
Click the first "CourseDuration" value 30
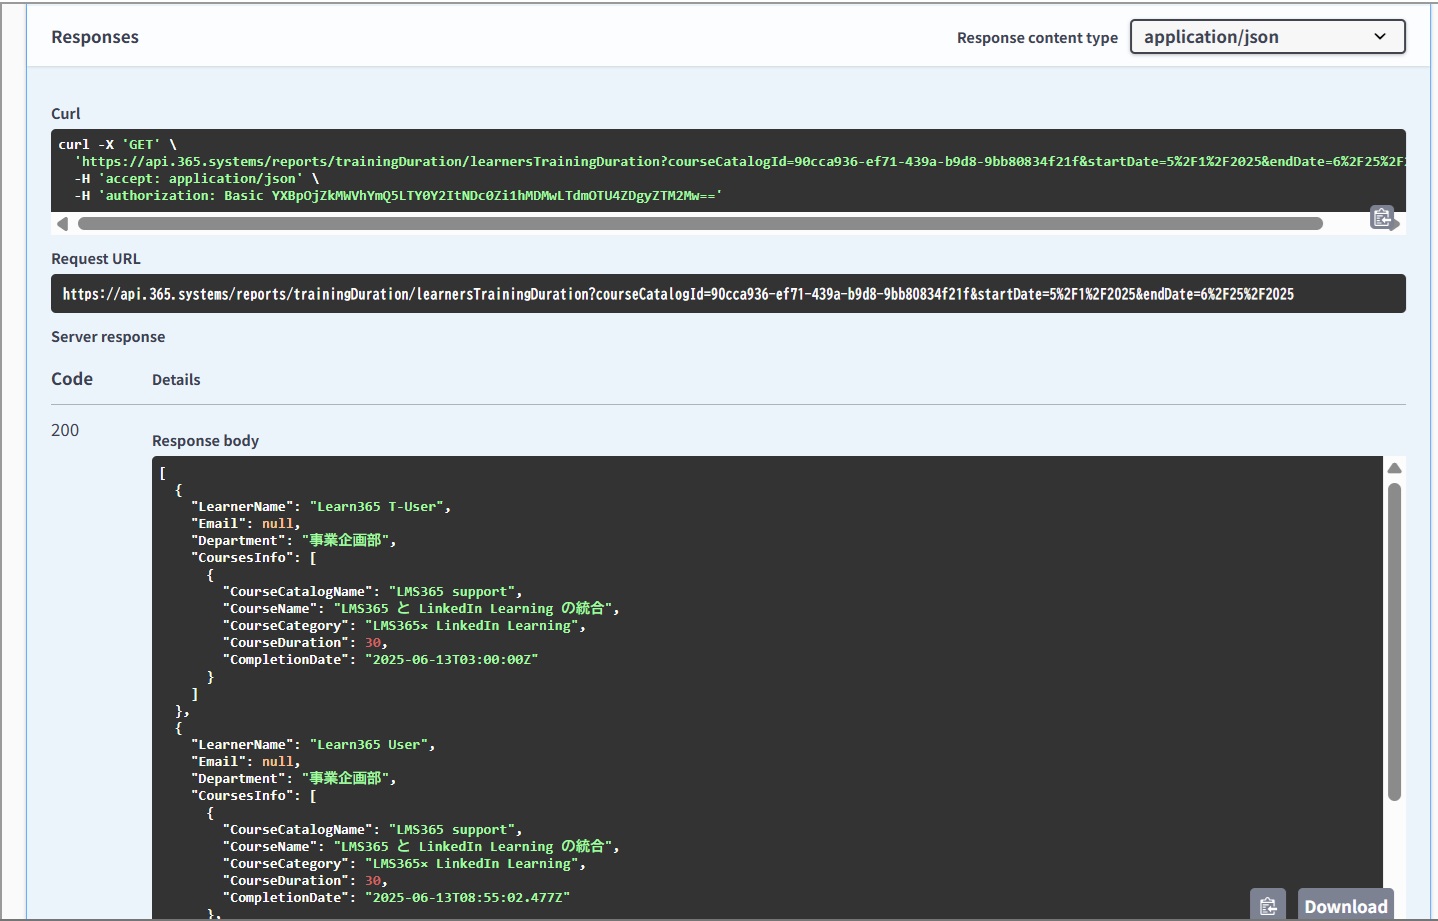coord(373,643)
